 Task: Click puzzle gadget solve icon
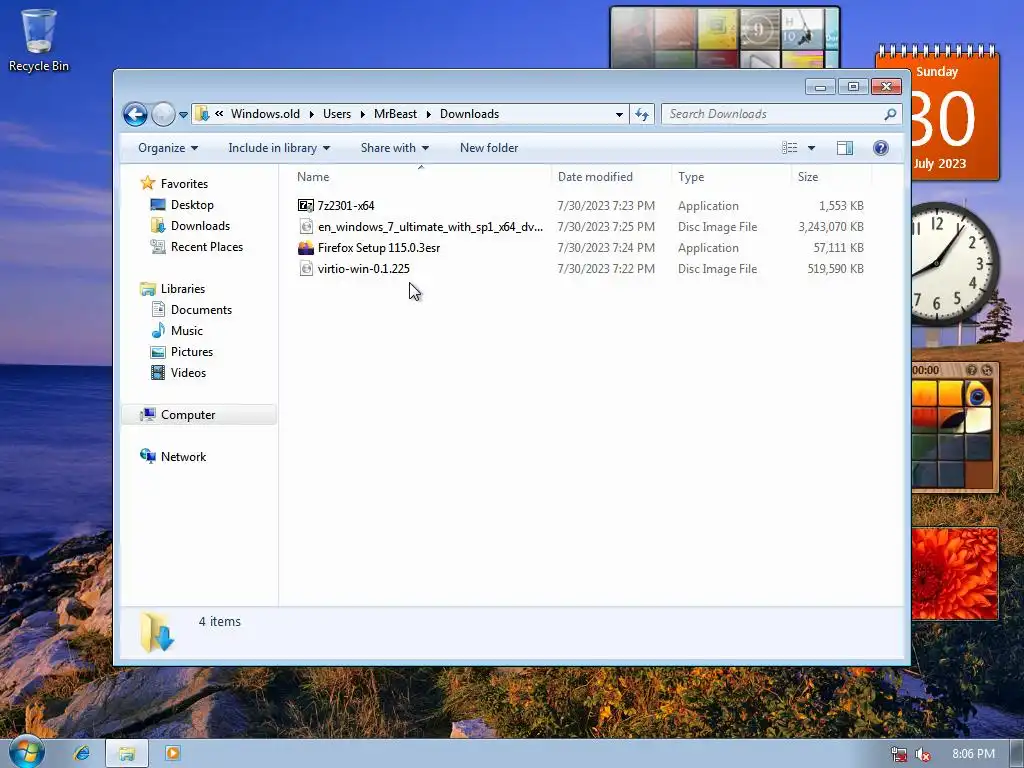[987, 370]
